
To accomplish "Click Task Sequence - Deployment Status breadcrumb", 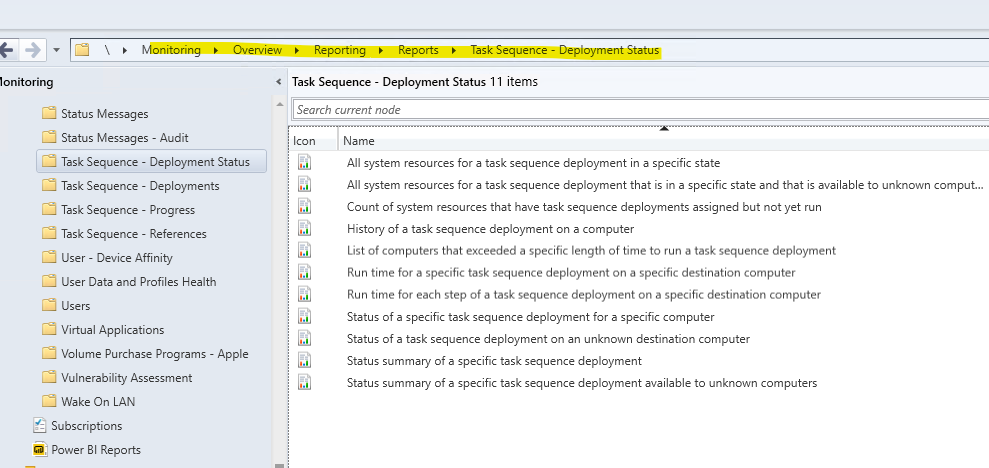I will [x=565, y=50].
